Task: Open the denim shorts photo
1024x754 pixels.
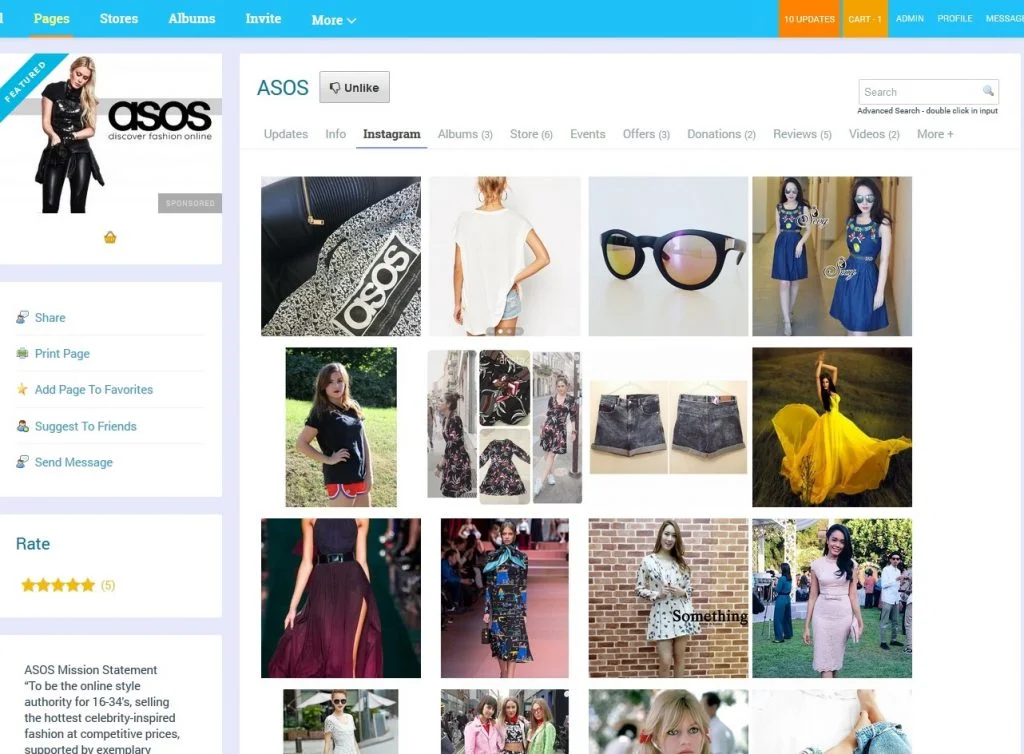Action: pyautogui.click(x=668, y=427)
